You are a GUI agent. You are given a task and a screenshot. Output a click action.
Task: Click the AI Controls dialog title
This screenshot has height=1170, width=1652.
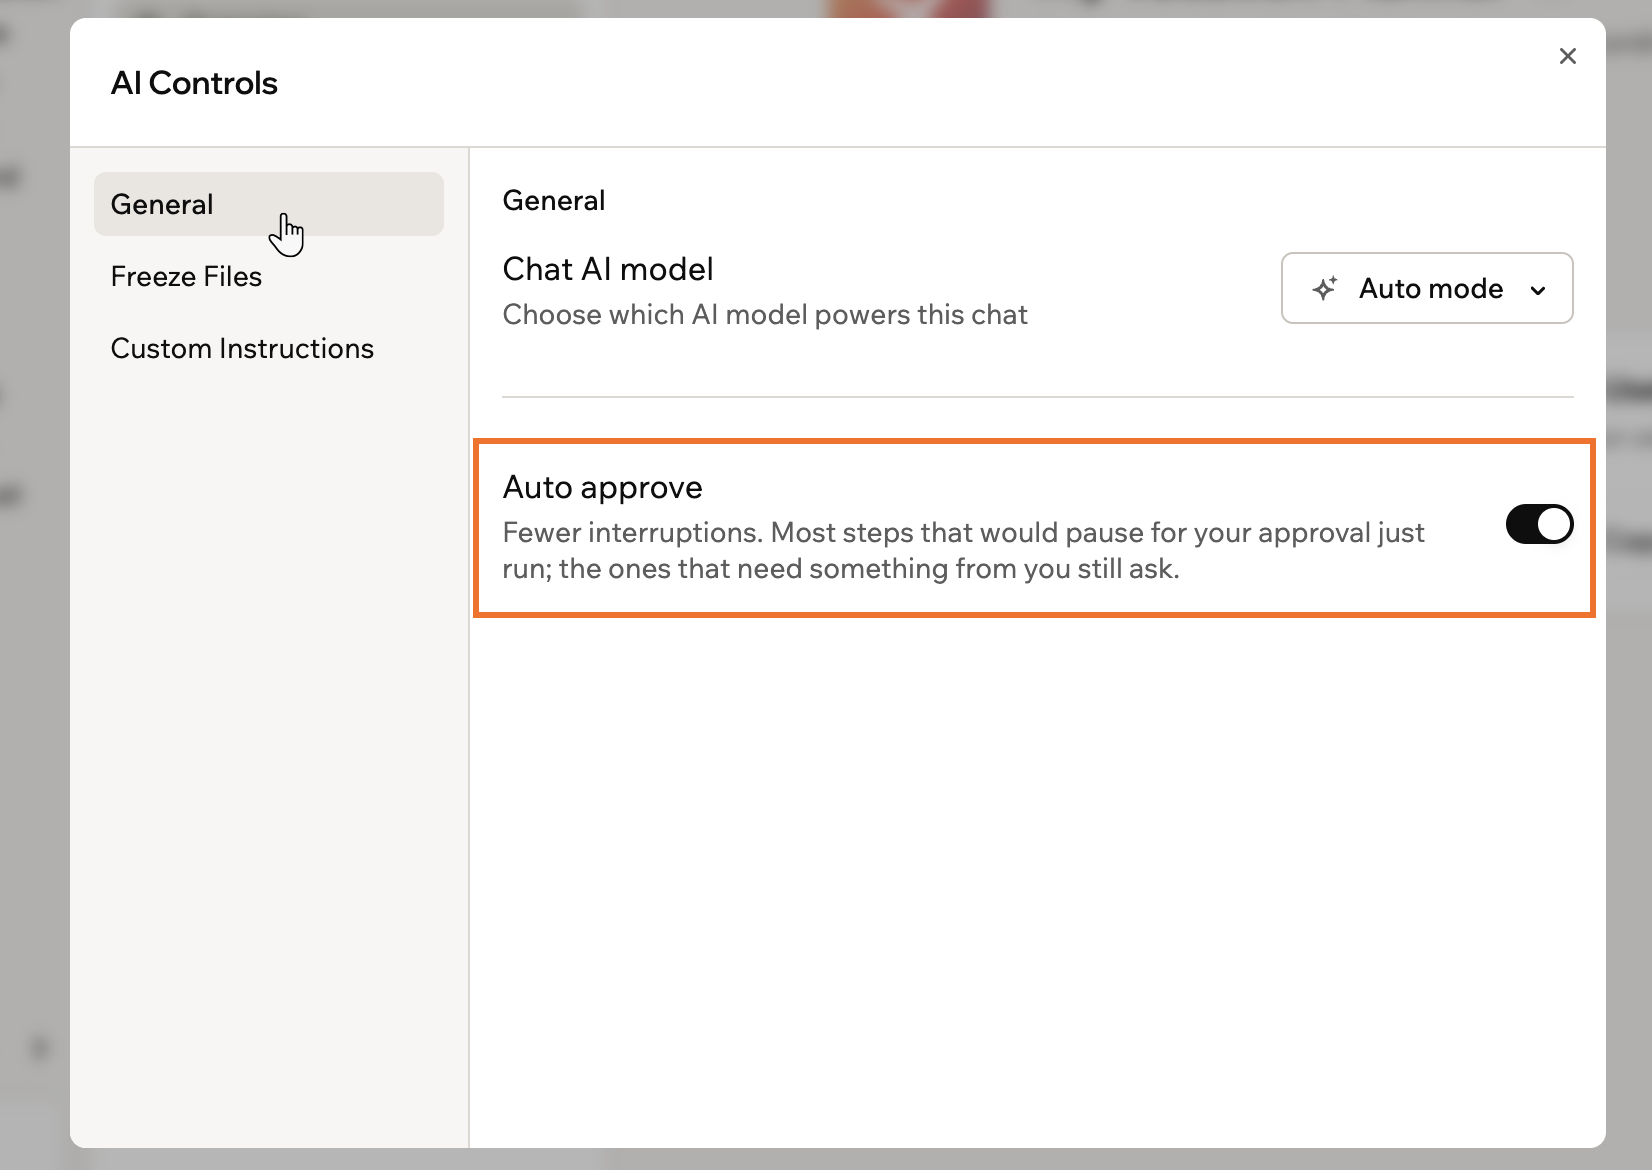click(194, 83)
